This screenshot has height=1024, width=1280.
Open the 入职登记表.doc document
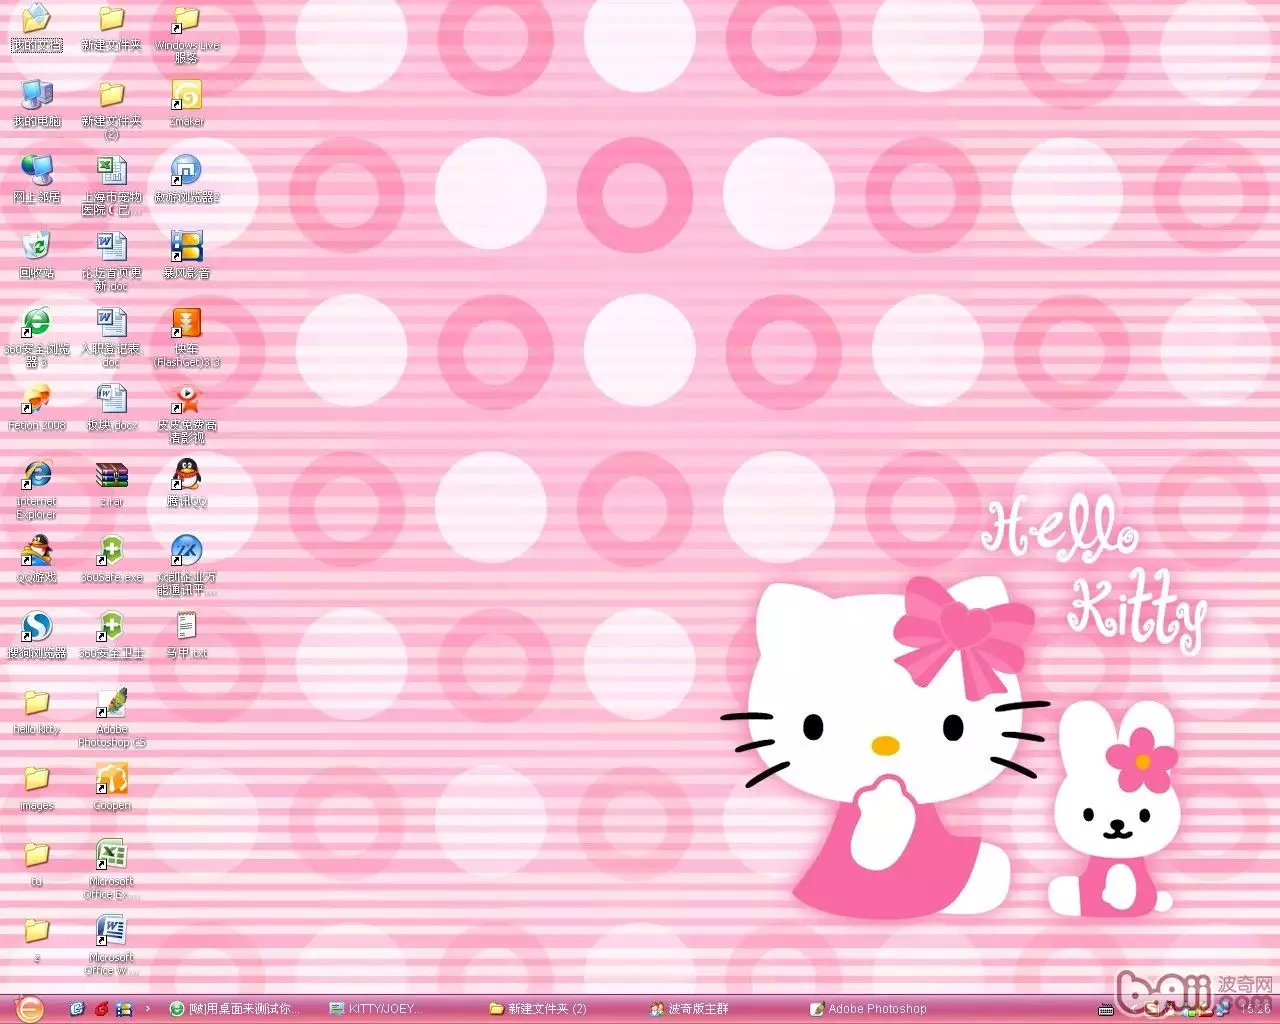[x=111, y=337]
